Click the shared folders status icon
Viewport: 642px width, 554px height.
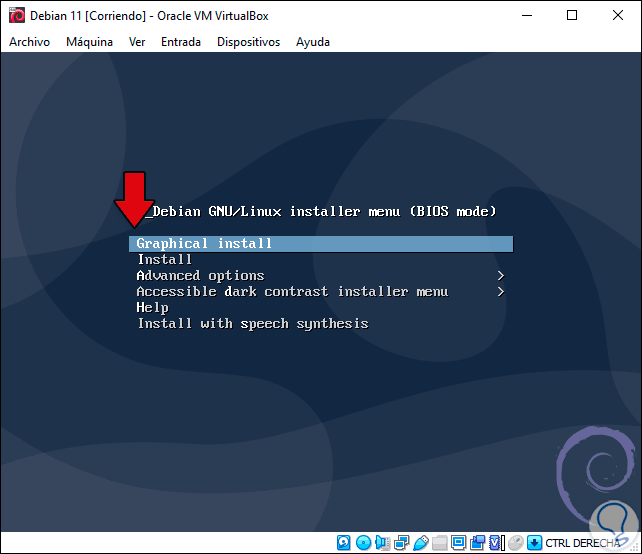[439, 543]
